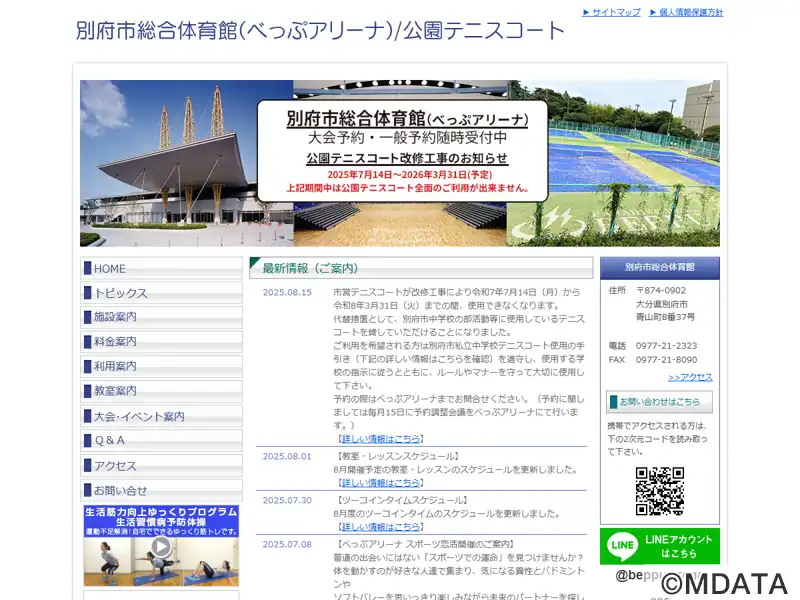Screen dimensions: 800x600
Task: Play the 生活習慣病予防体操 video
Action: pyautogui.click(x=161, y=546)
